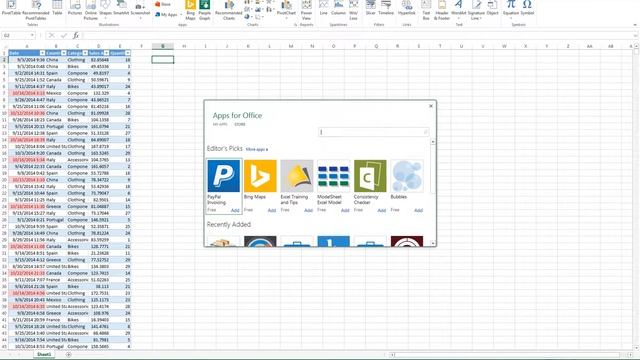Add a new sheet with plus button
640x360 pixels.
pos(69,355)
